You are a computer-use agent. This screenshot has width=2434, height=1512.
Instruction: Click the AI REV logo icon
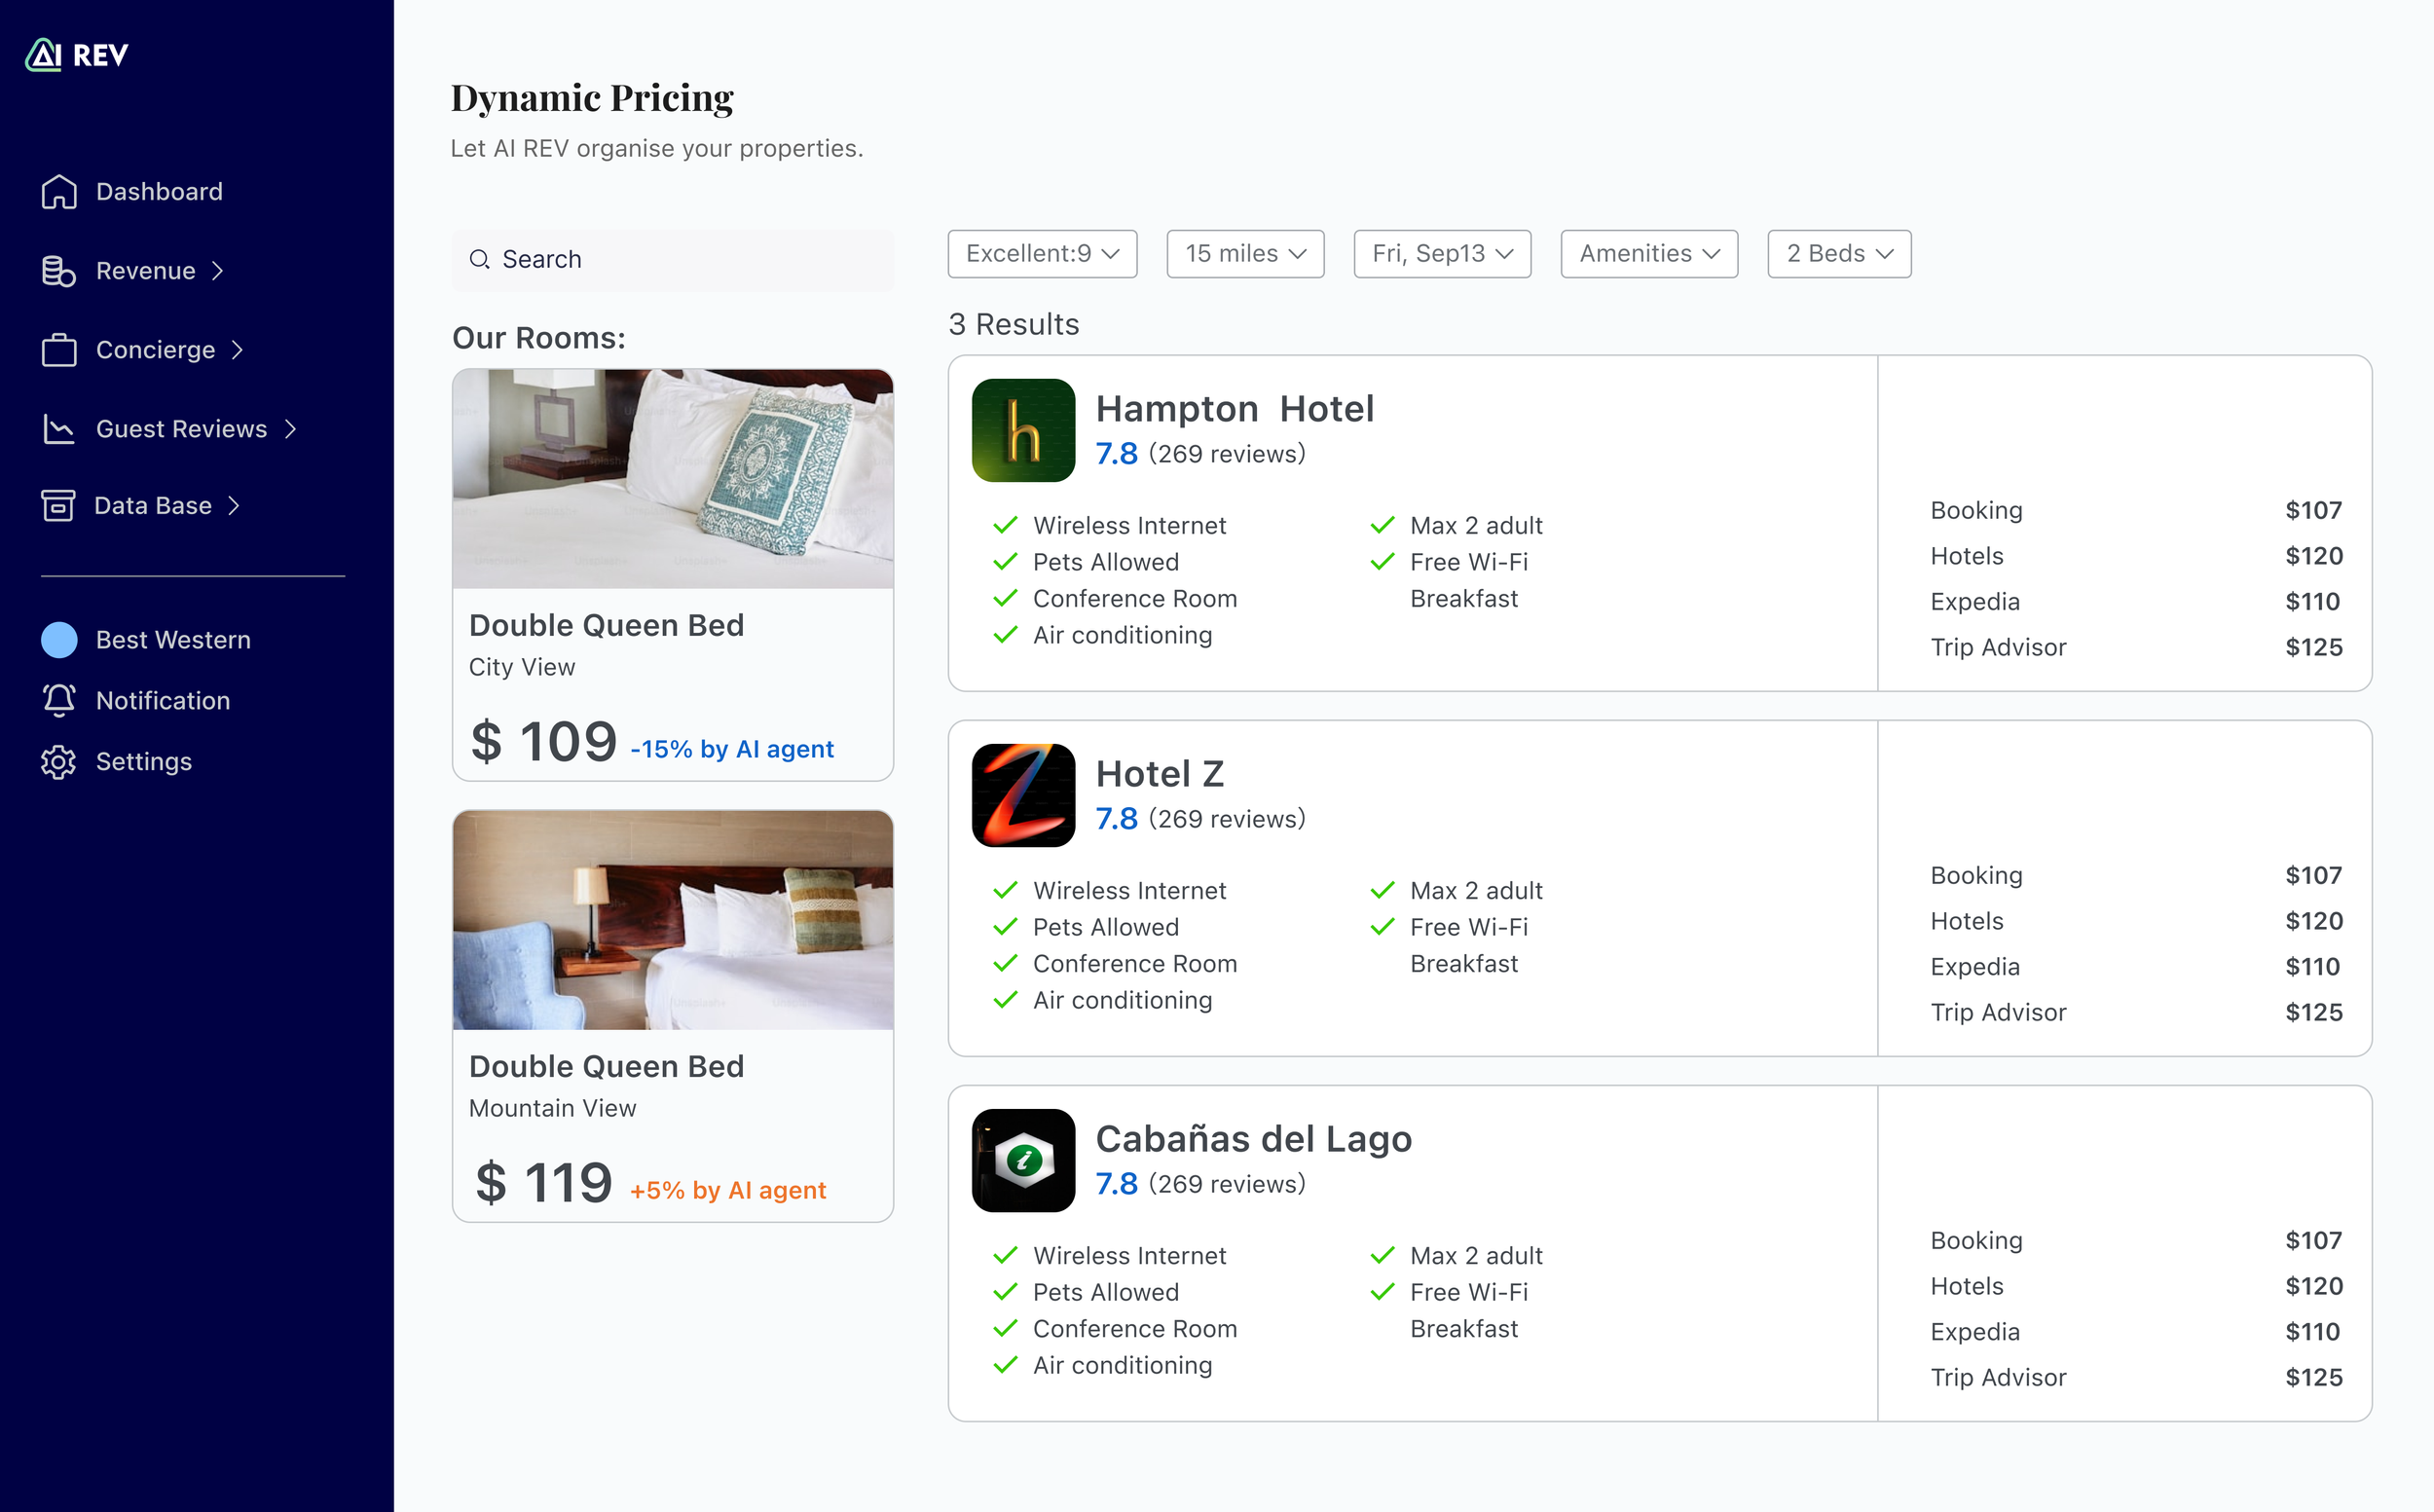pos(44,55)
